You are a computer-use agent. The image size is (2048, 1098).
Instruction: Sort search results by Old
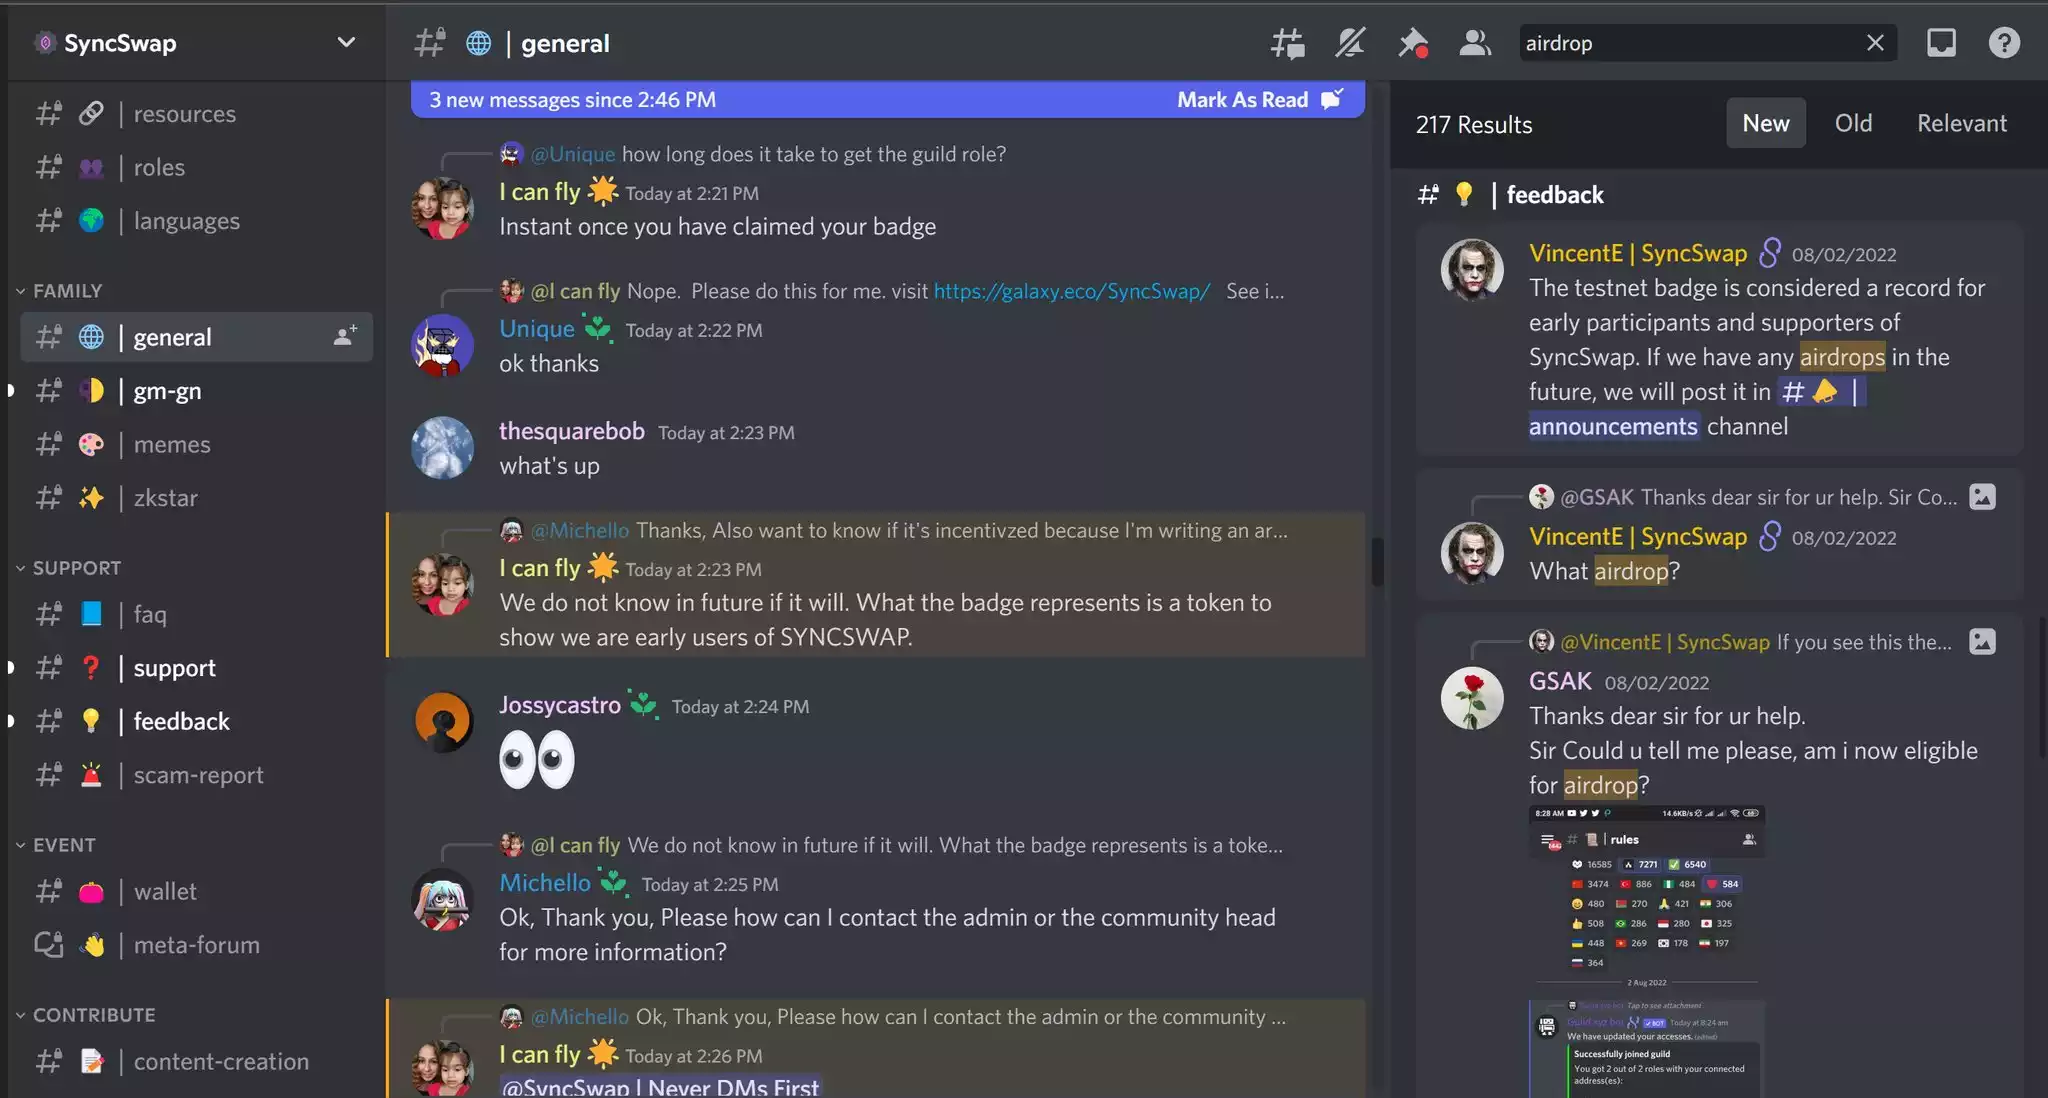(1853, 123)
